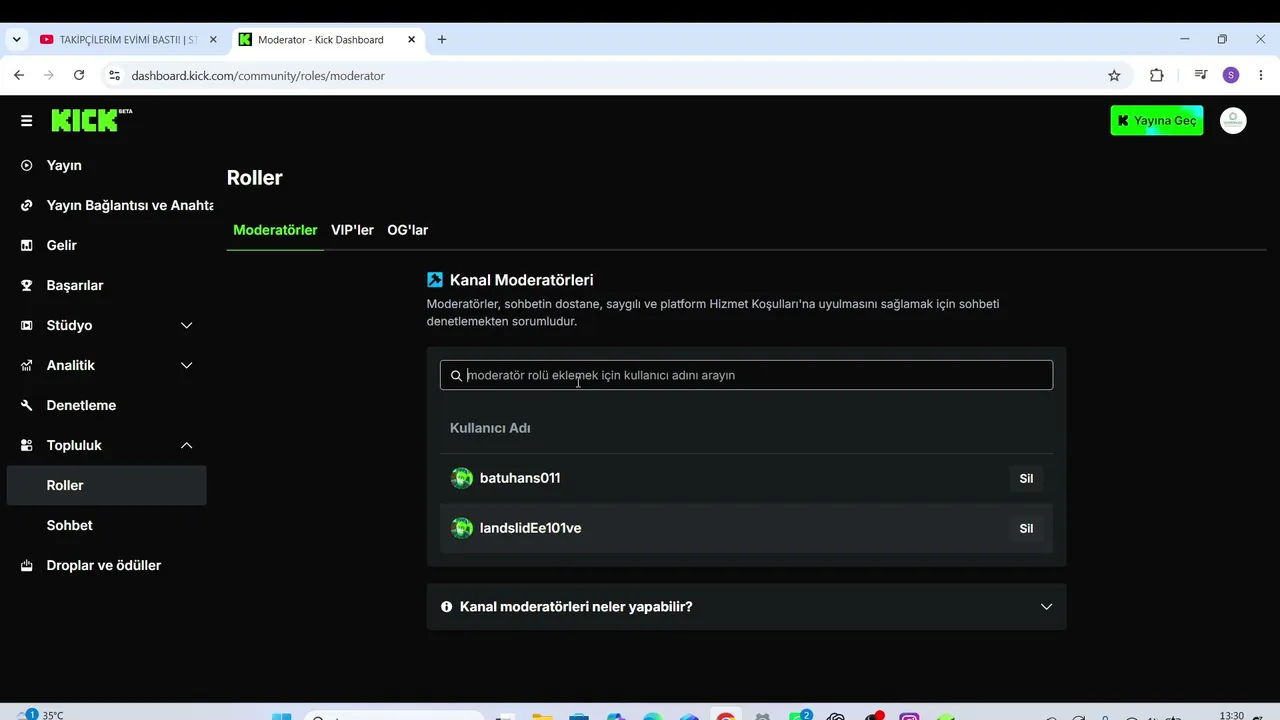
Task: Click the trophy icon beside Başarılar
Action: click(27, 285)
